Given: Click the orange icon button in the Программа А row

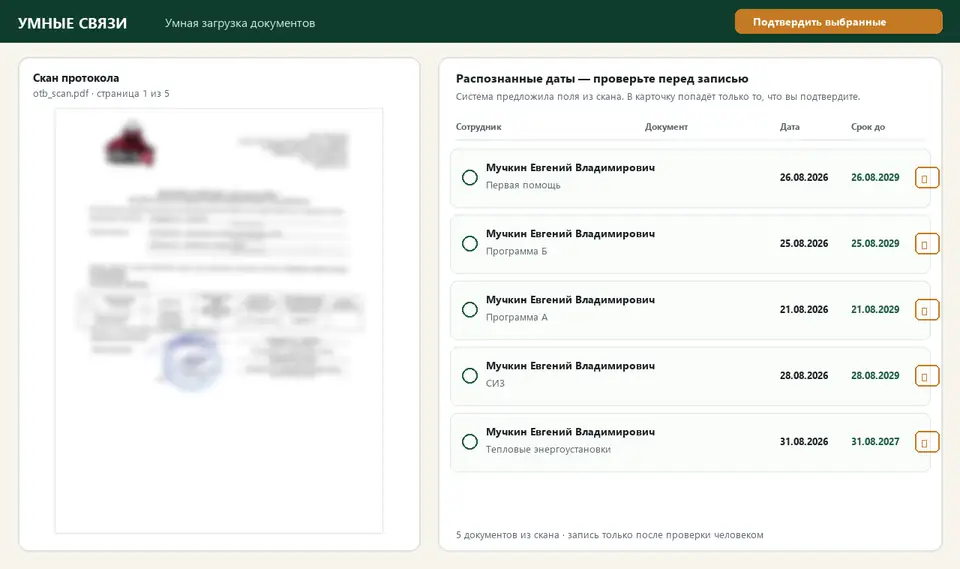Looking at the screenshot, I should click(x=926, y=311).
